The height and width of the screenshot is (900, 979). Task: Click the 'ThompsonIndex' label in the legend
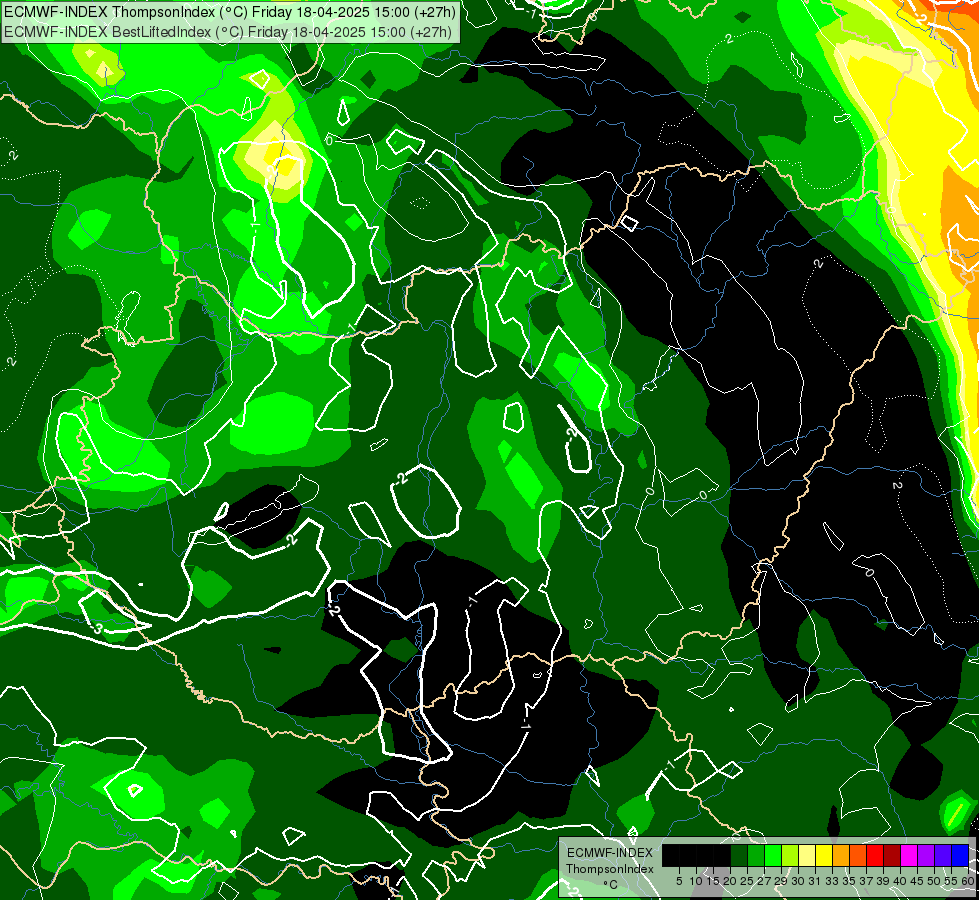click(x=610, y=869)
